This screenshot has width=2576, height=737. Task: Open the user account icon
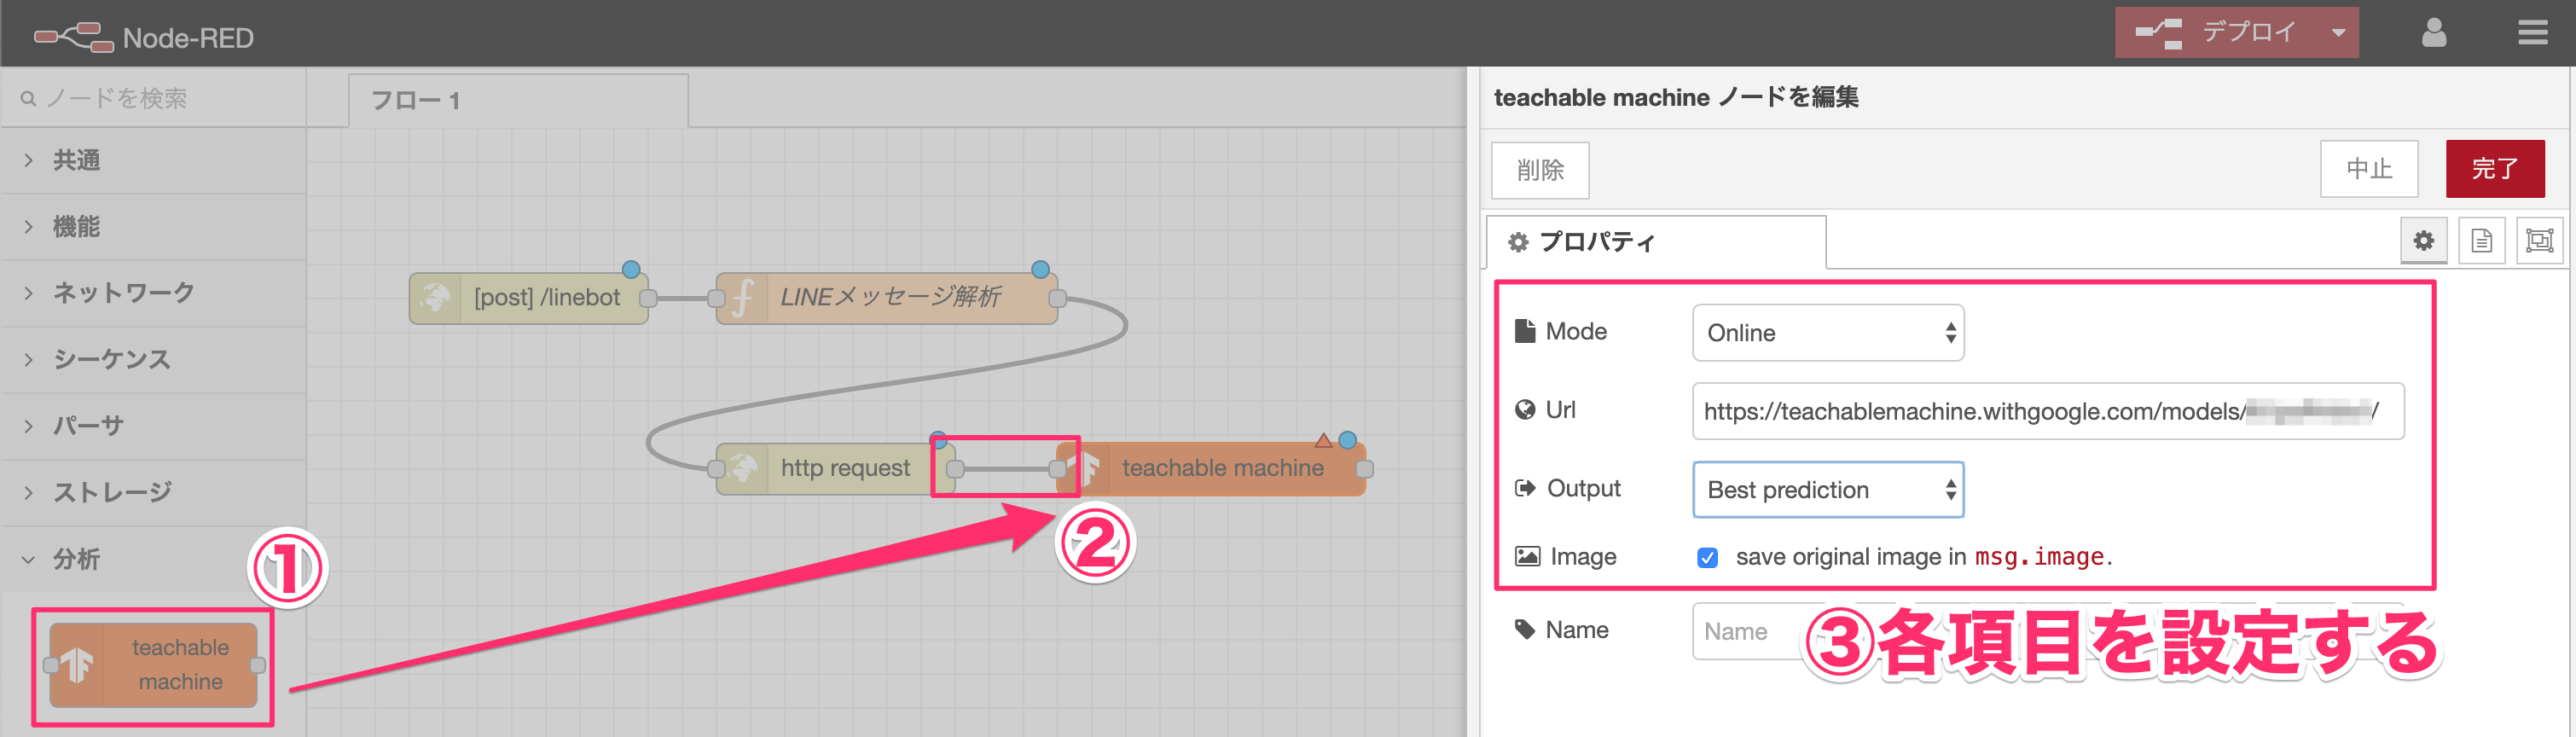point(2434,33)
